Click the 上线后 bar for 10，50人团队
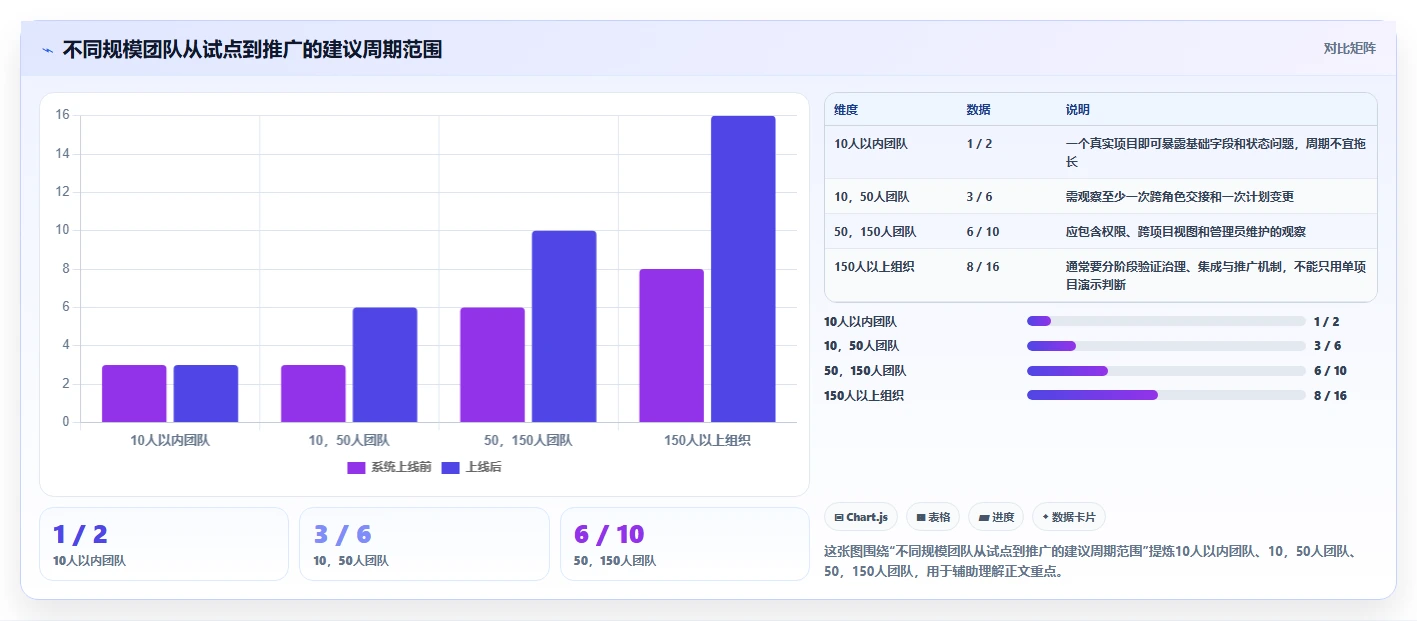Screen dimensions: 1417x621 [x=385, y=365]
